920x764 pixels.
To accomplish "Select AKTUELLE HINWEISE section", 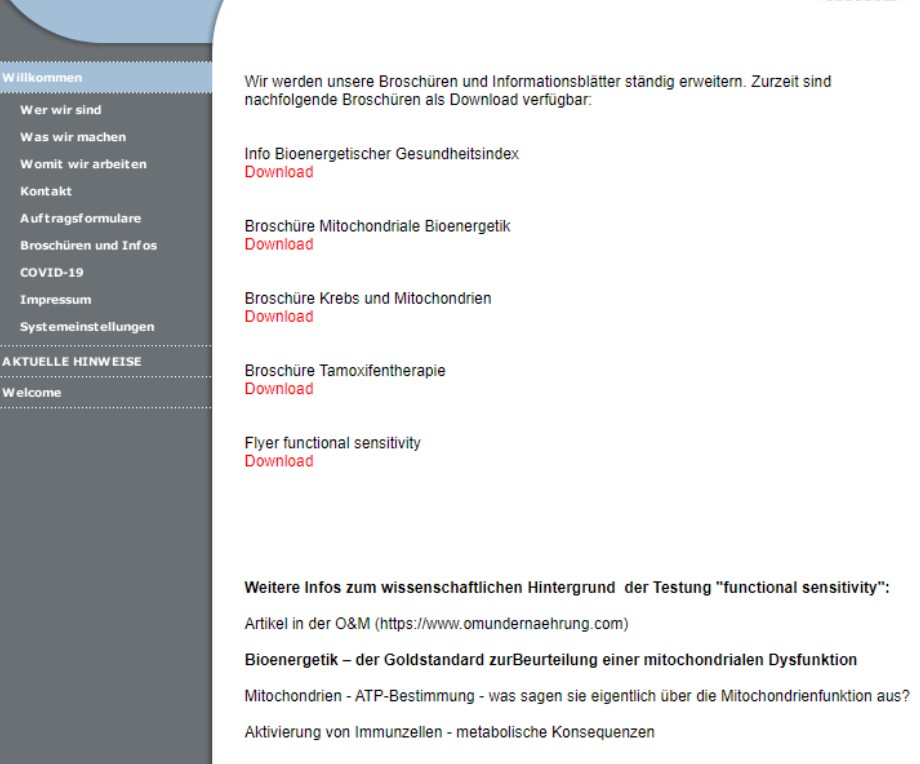I will pos(71,361).
